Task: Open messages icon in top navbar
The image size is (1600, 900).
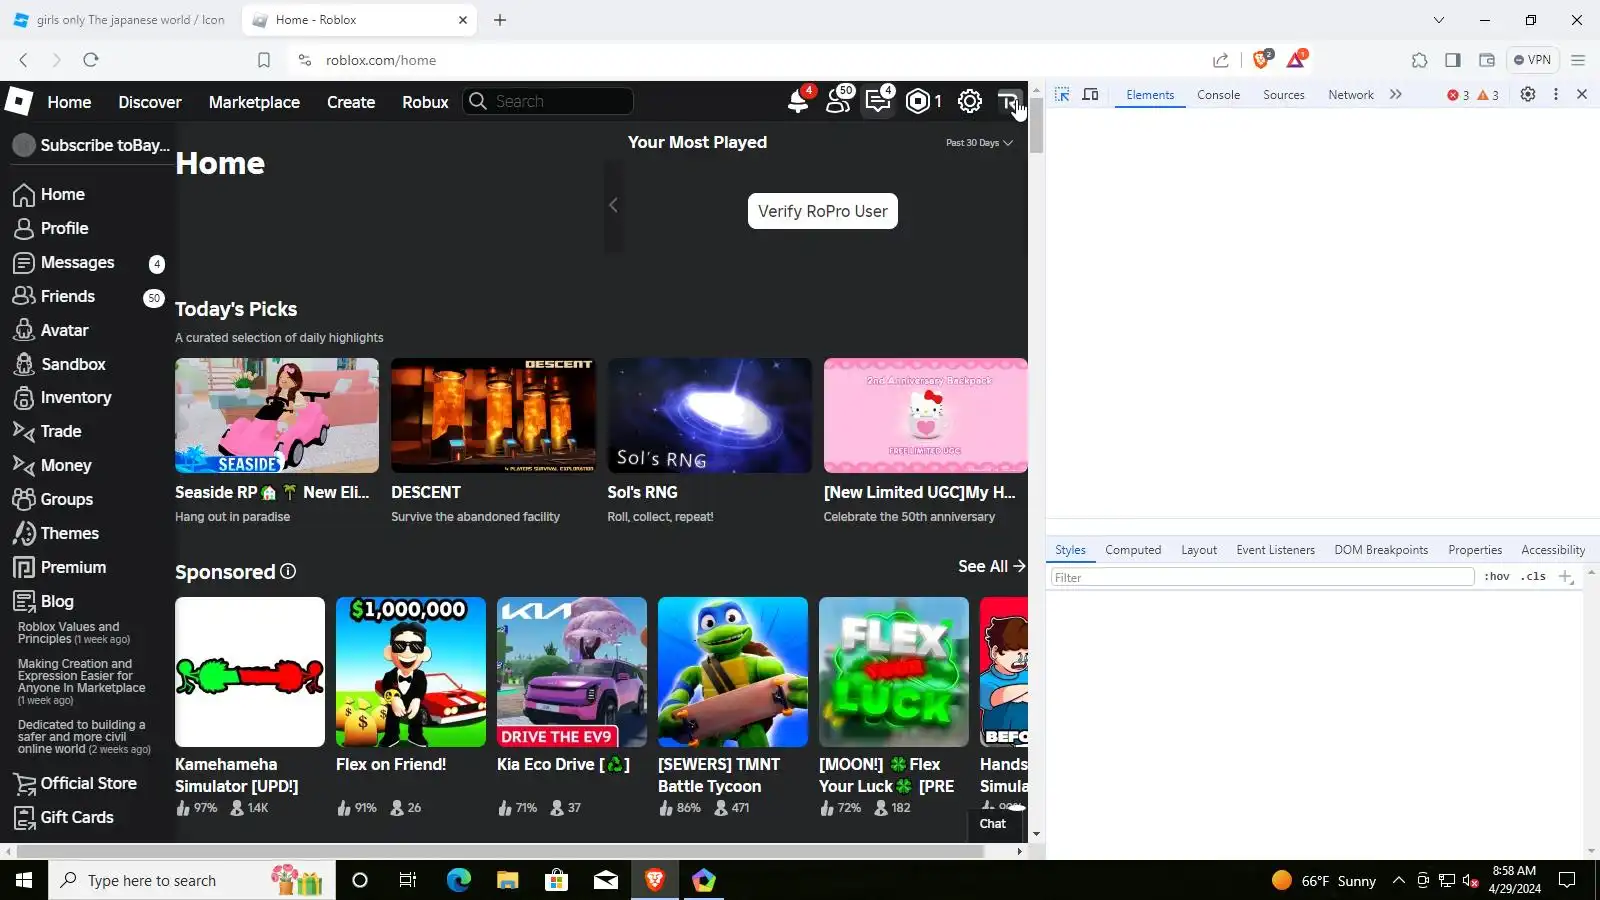Action: pyautogui.click(x=878, y=101)
